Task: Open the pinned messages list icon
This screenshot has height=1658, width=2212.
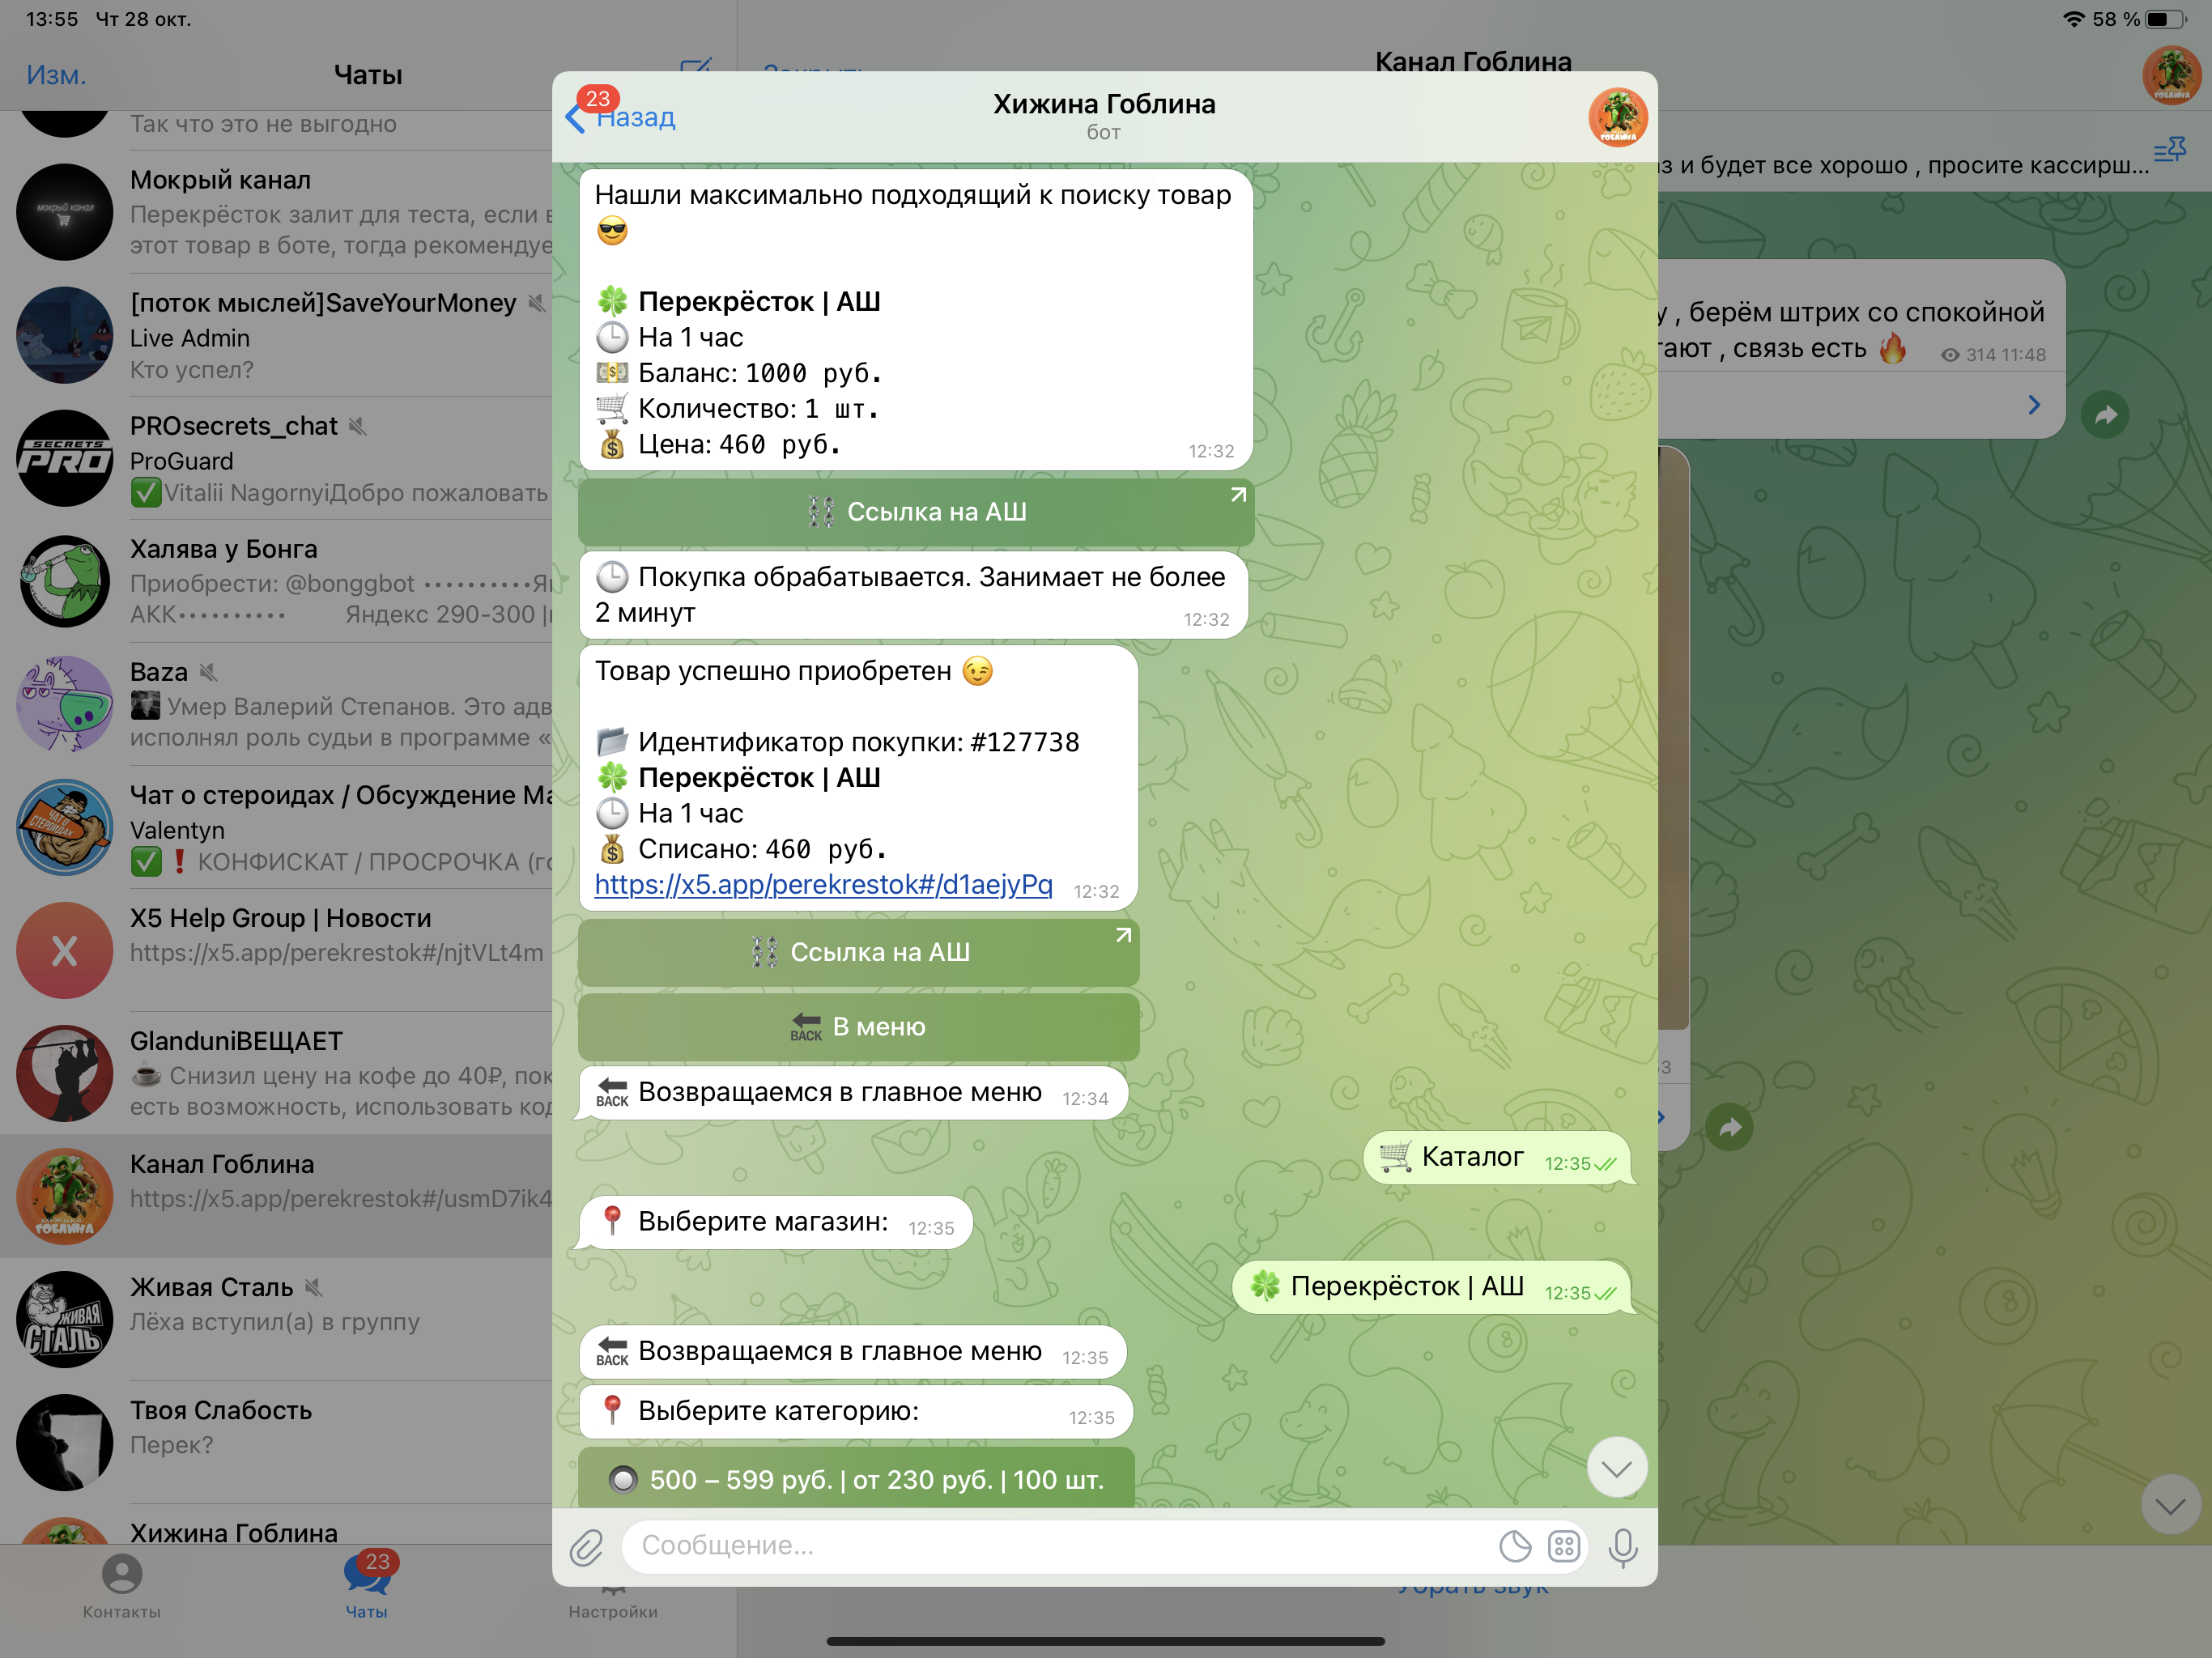Action: pos(2169,150)
